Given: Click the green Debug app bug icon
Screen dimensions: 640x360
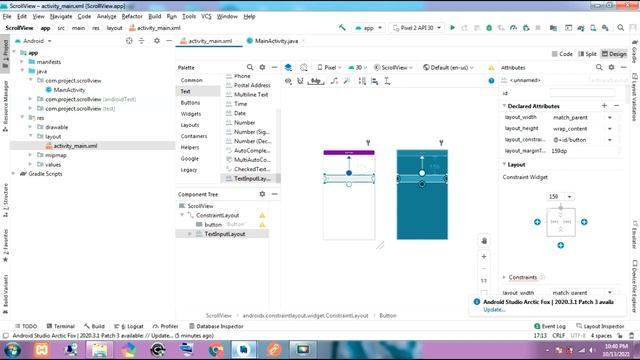Looking at the screenshot, I should point(489,28).
